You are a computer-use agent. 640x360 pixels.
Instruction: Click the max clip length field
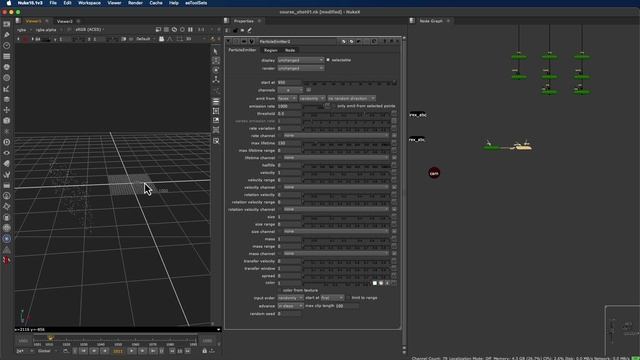tap(347, 306)
